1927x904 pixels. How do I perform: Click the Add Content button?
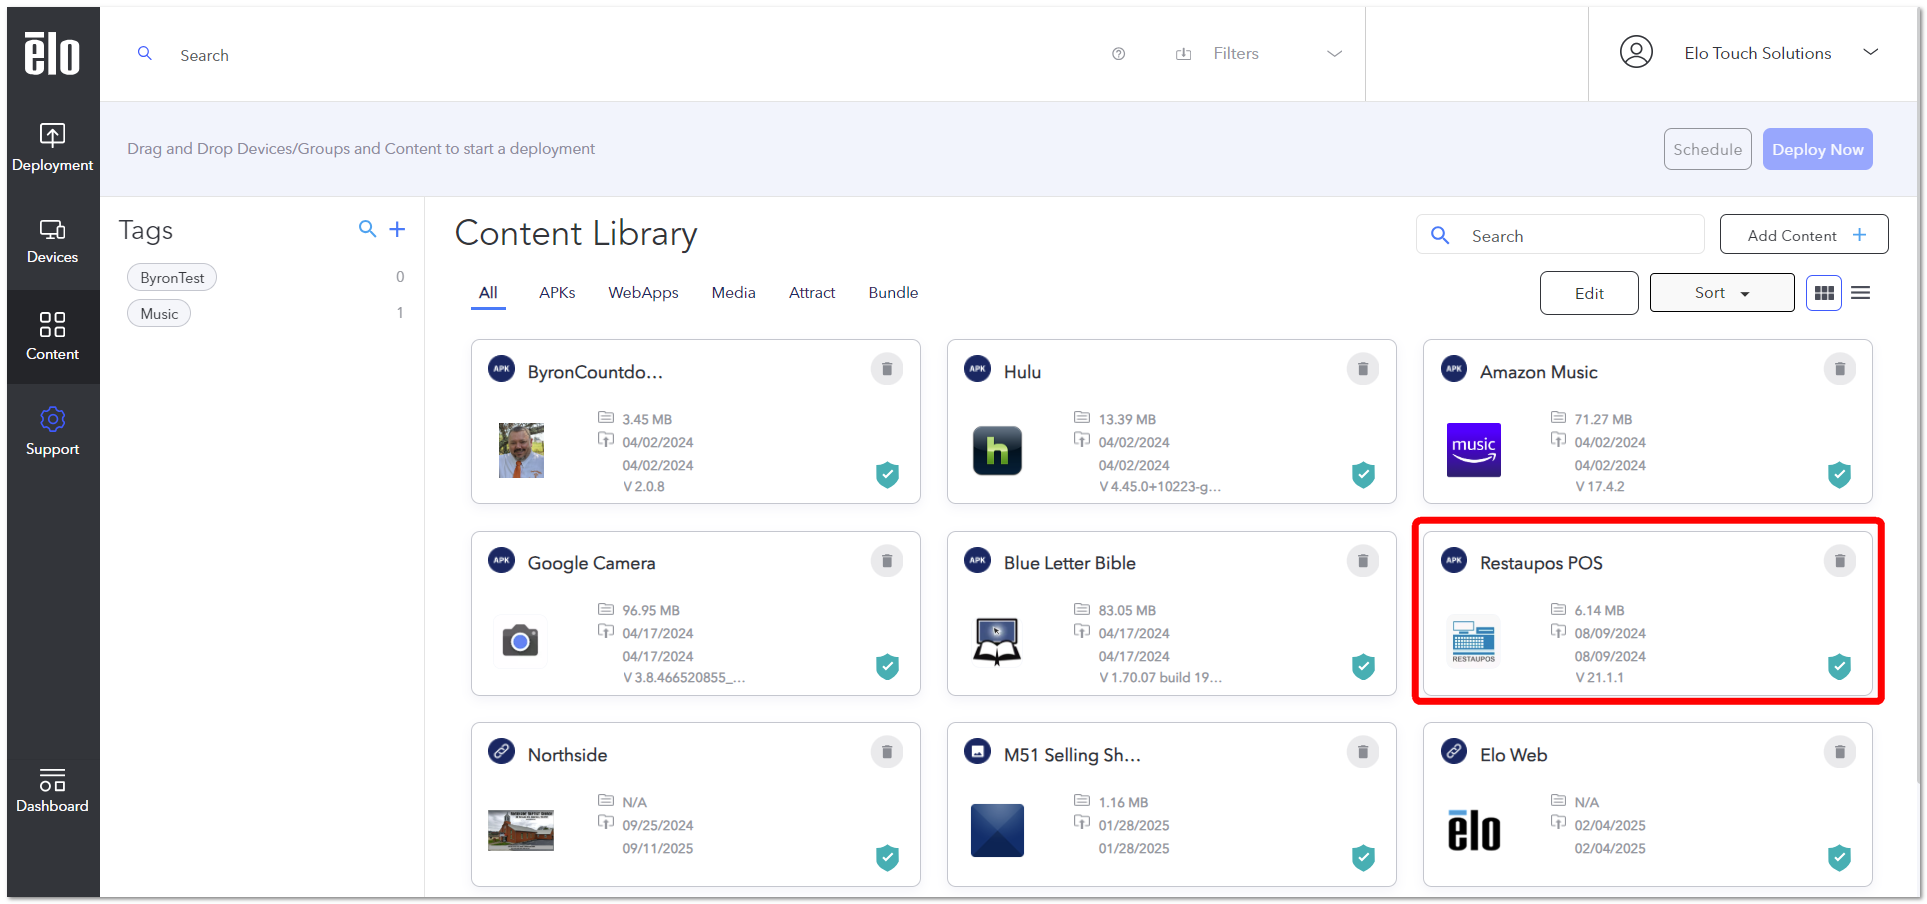[x=1804, y=235]
